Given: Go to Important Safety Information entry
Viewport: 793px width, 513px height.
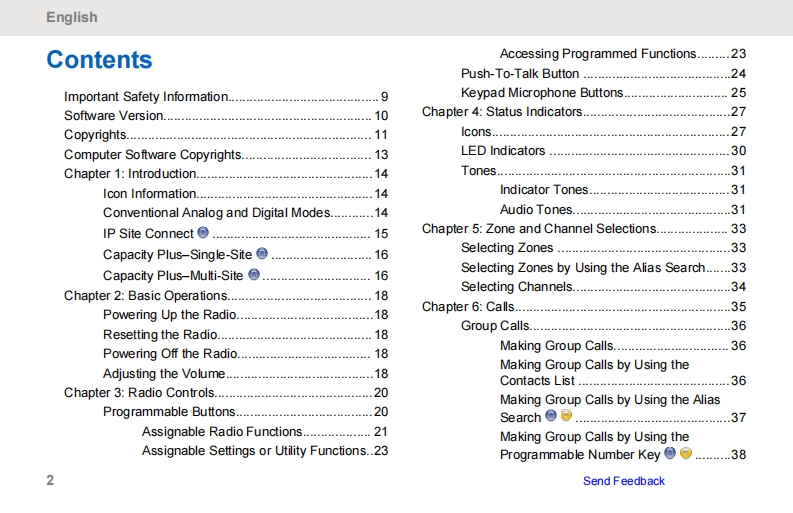Looking at the screenshot, I should click(146, 97).
